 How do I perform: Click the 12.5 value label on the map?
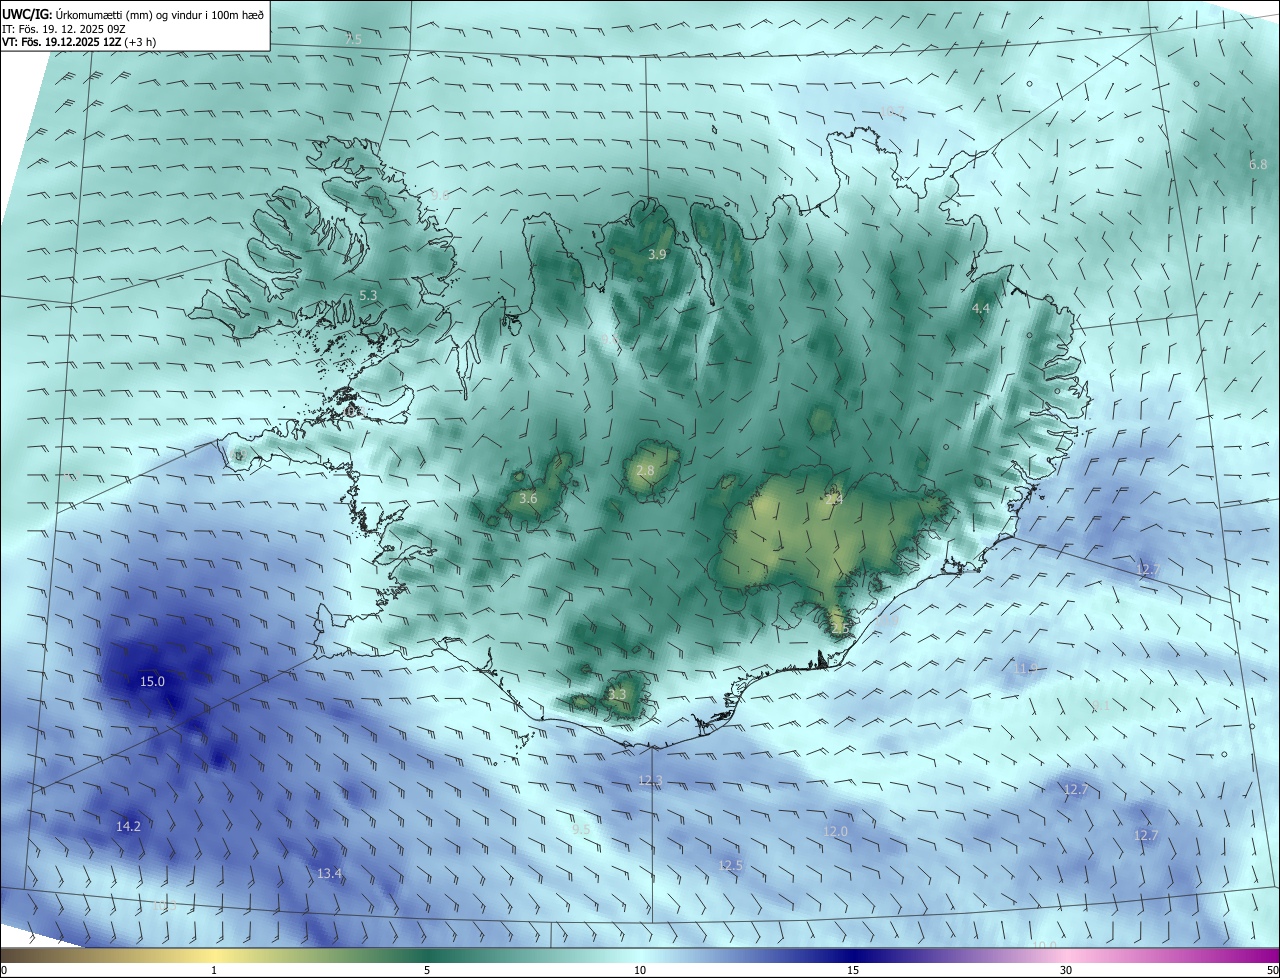[x=731, y=865]
